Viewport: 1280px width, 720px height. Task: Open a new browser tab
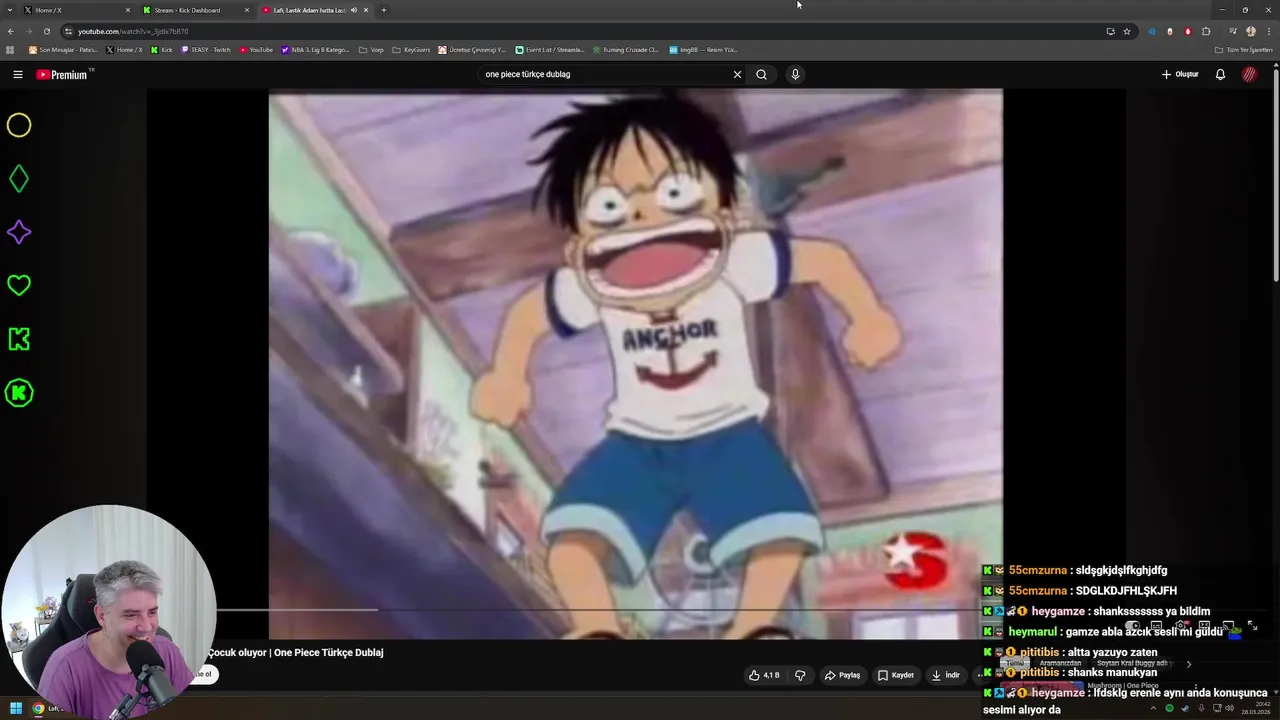click(x=384, y=10)
